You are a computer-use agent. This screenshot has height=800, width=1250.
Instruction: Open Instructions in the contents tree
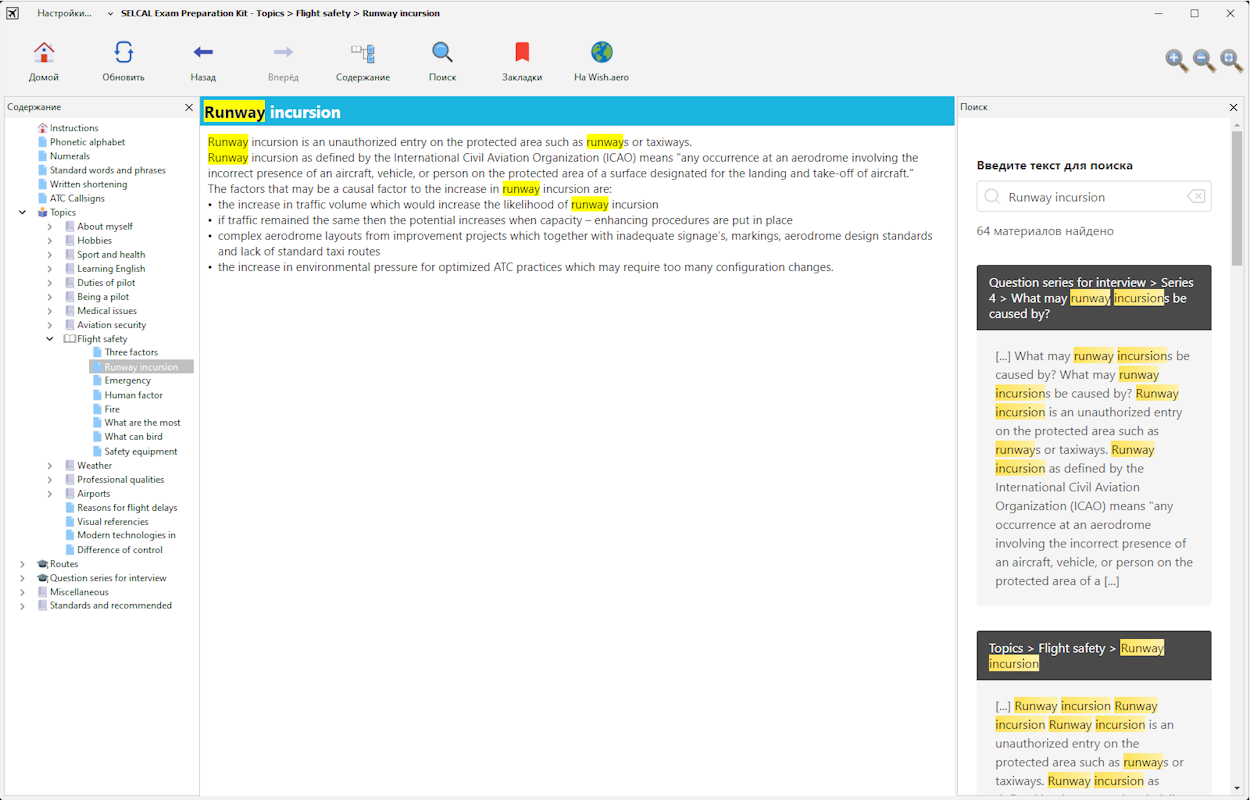click(74, 128)
